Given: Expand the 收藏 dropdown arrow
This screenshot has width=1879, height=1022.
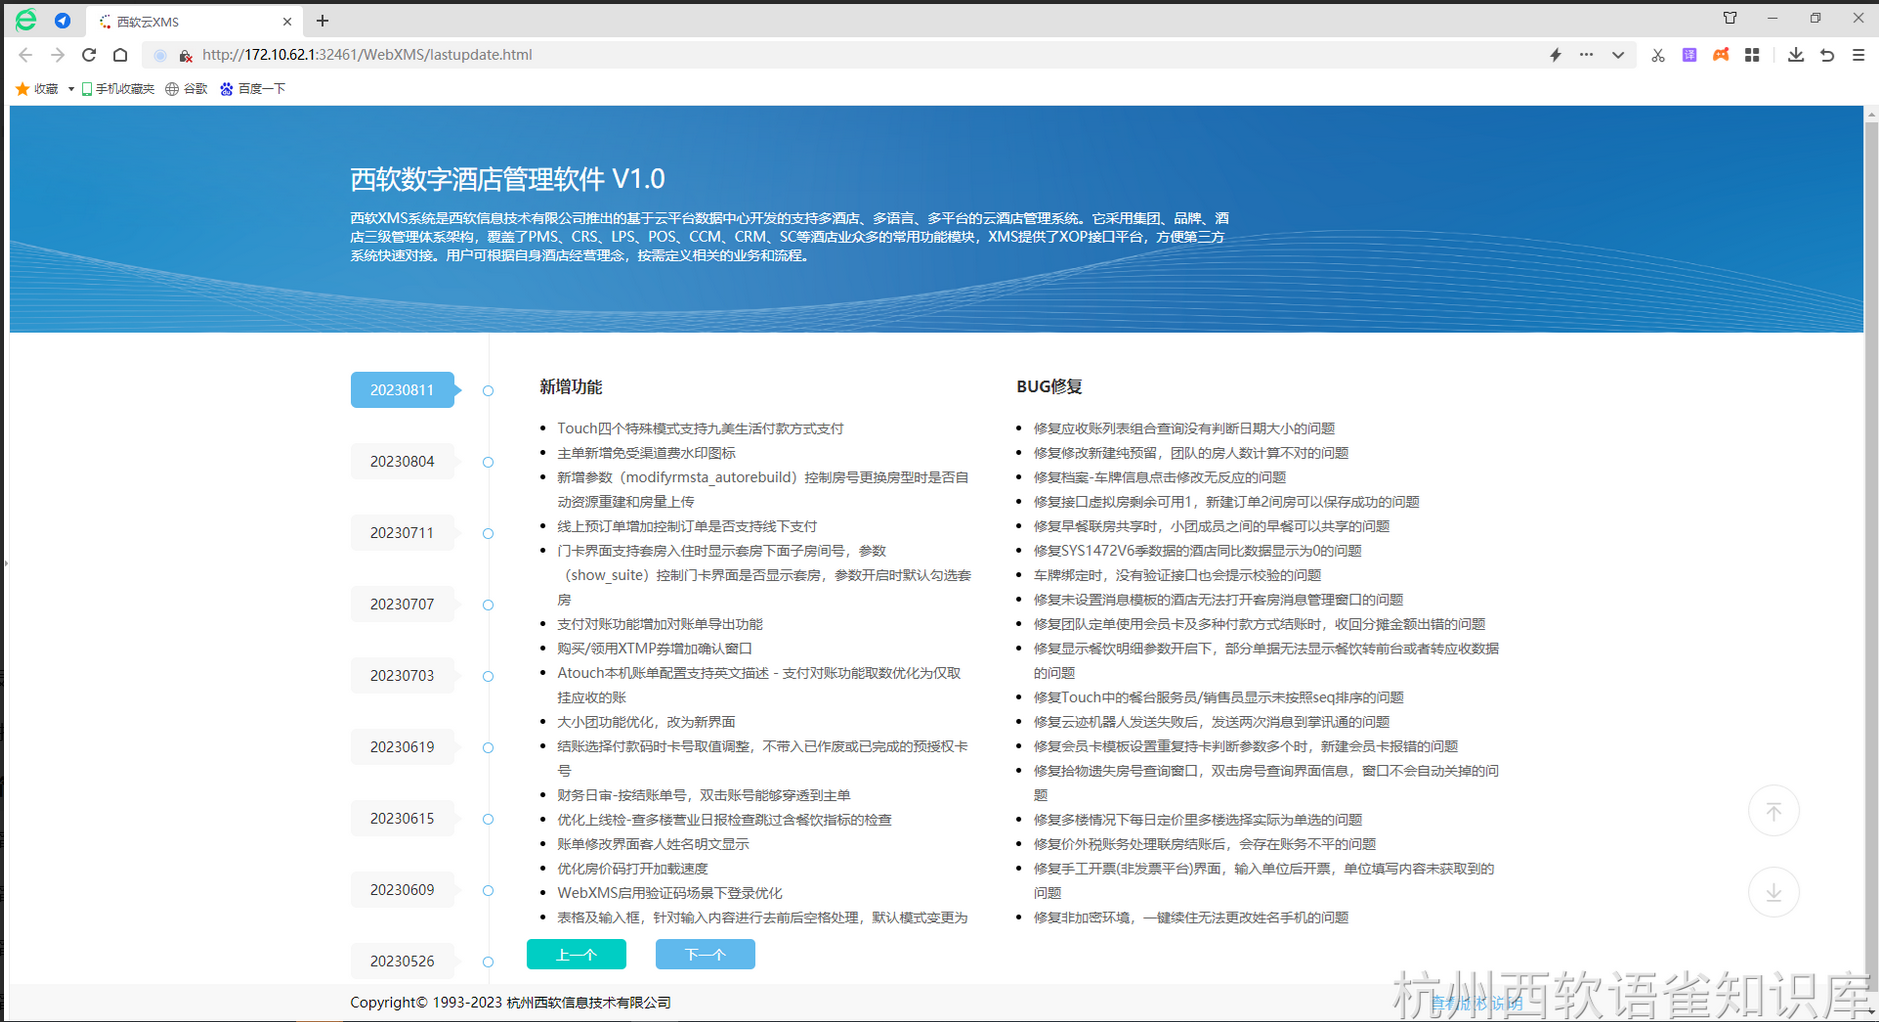Looking at the screenshot, I should [x=71, y=89].
